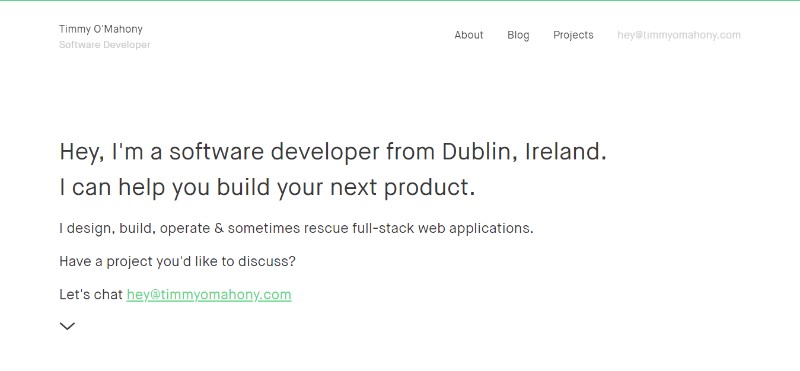Click the green loading bar at top

(x=400, y=1)
